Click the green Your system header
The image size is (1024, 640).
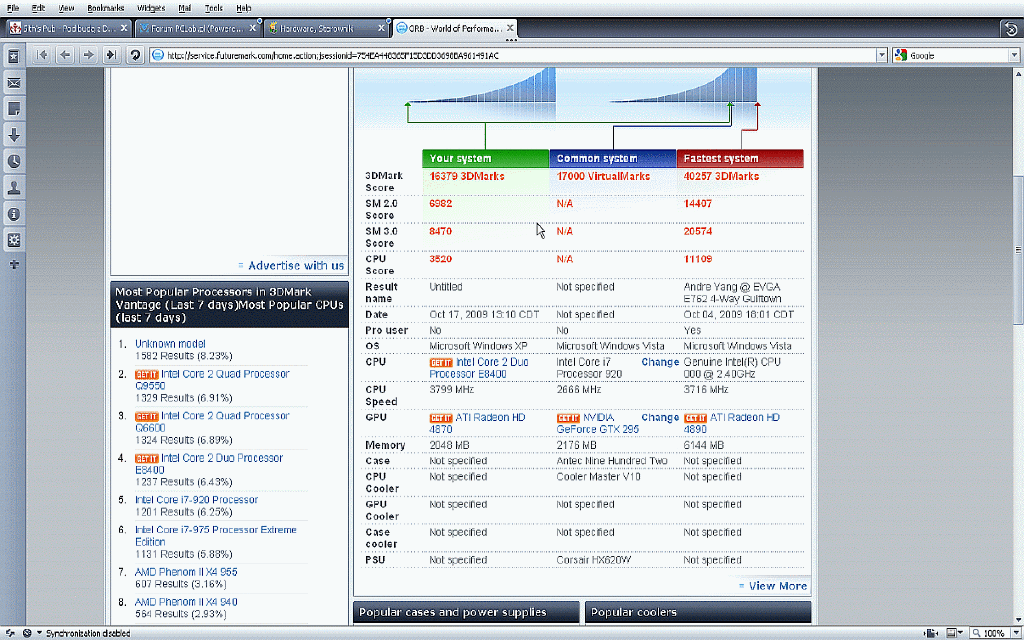tap(485, 158)
